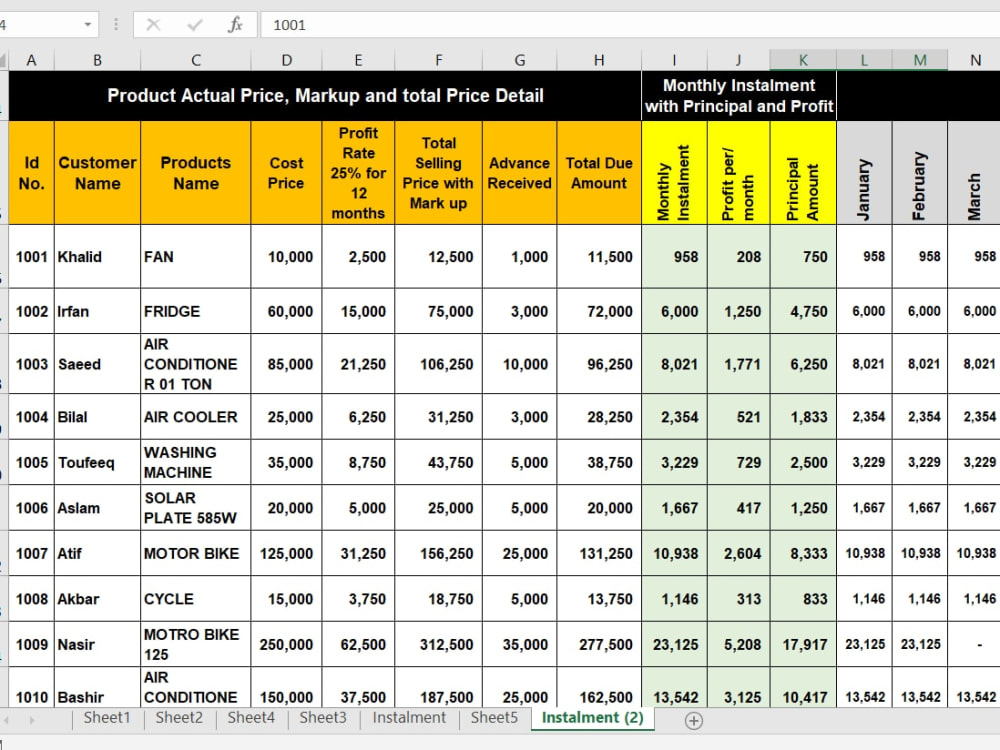Click 'Monthly Instalment with Principal and Profit' title

point(739,96)
